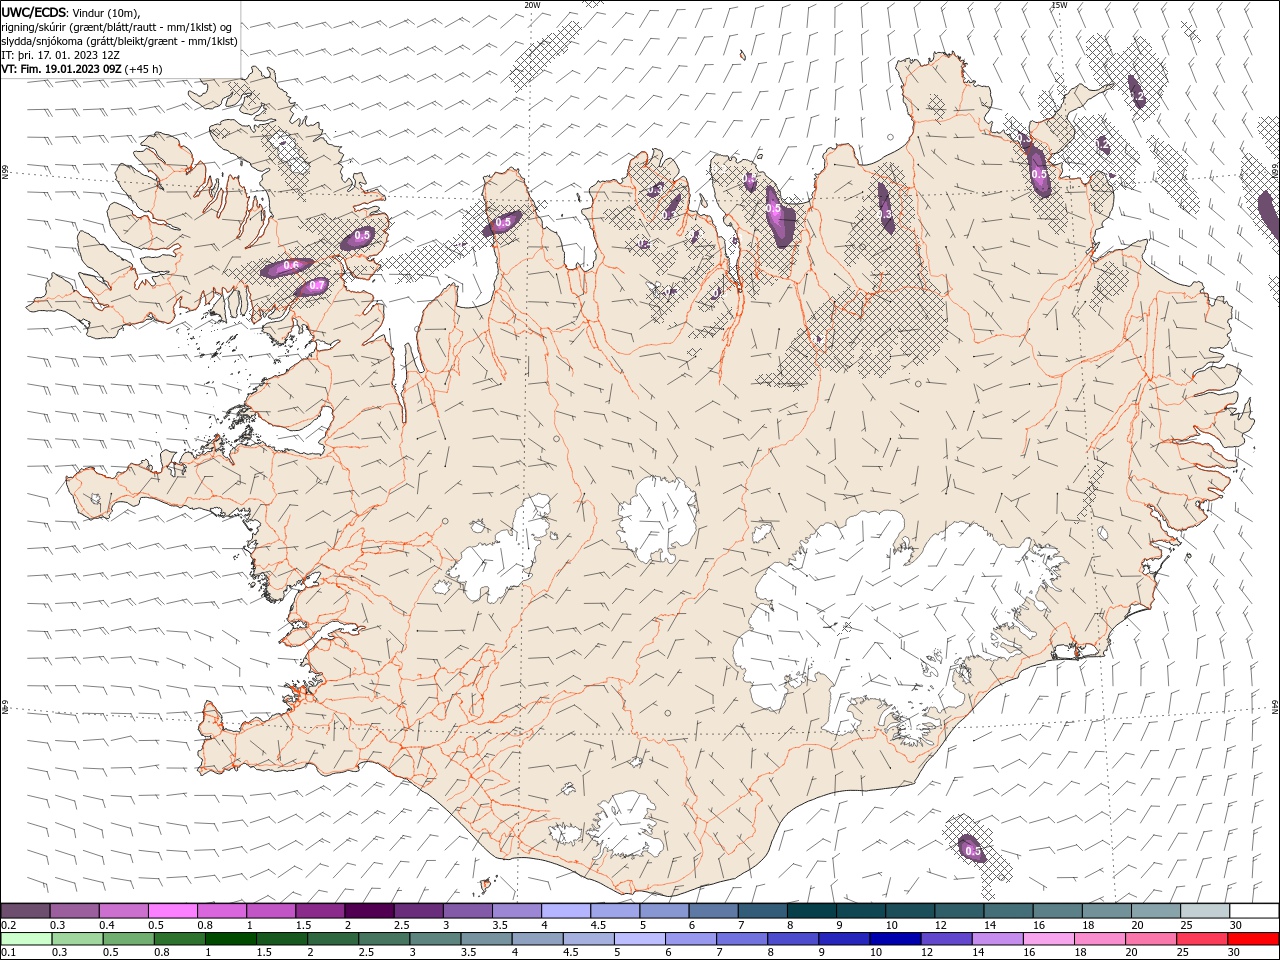The width and height of the screenshot is (1280, 960).
Task: Pick the 6 mm periwinkle rain legend swatch
Action: [x=690, y=939]
